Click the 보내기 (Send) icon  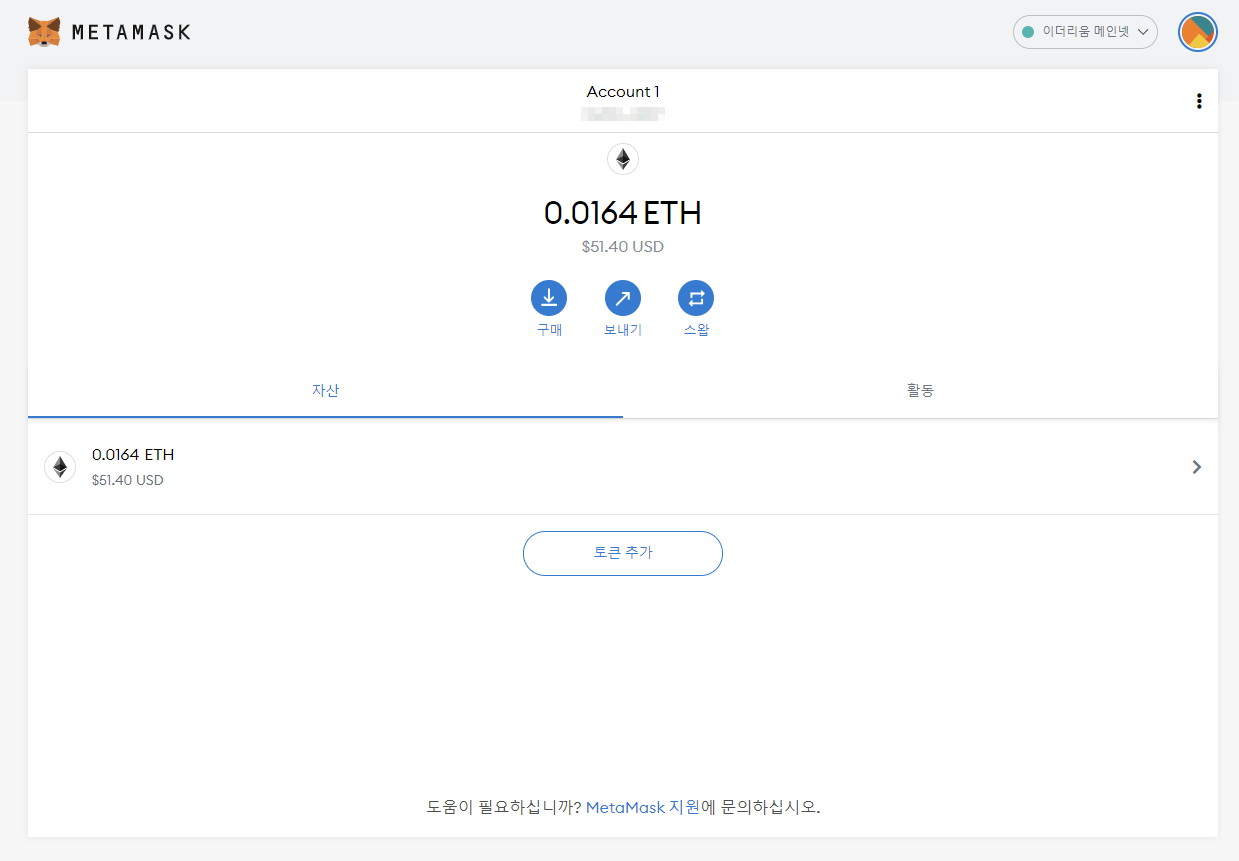(x=622, y=296)
